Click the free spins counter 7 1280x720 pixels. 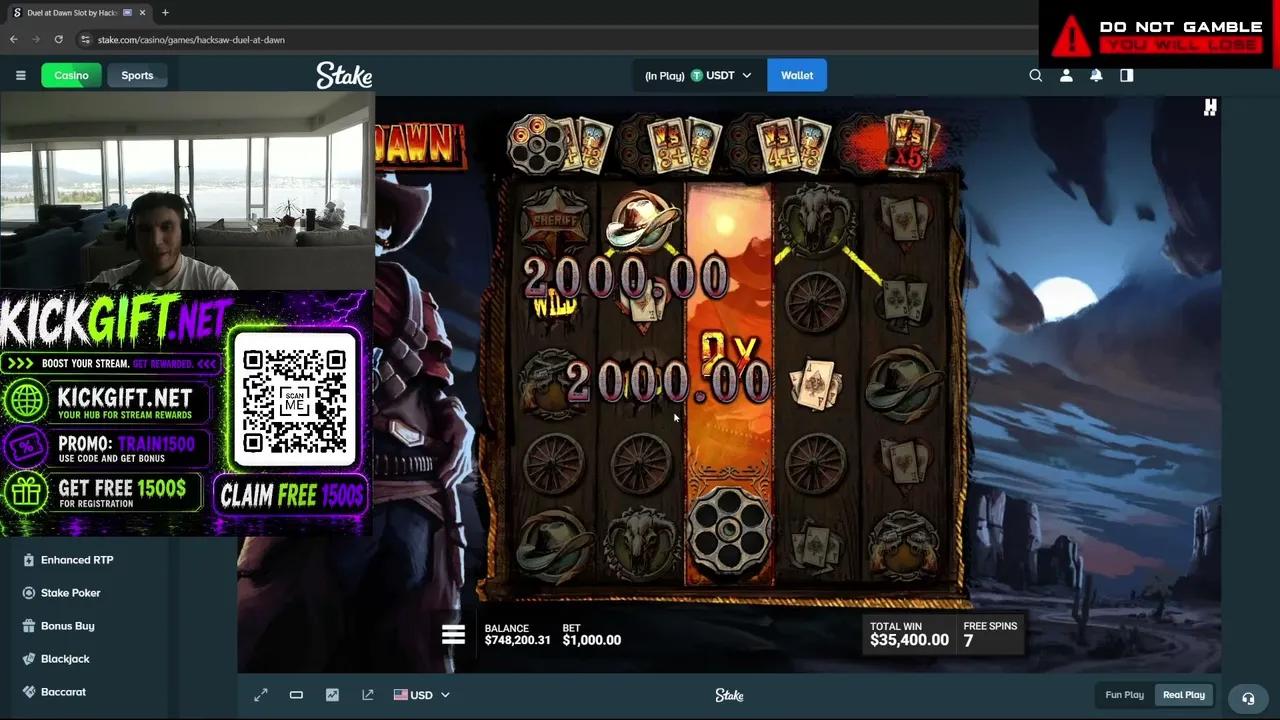click(x=968, y=641)
